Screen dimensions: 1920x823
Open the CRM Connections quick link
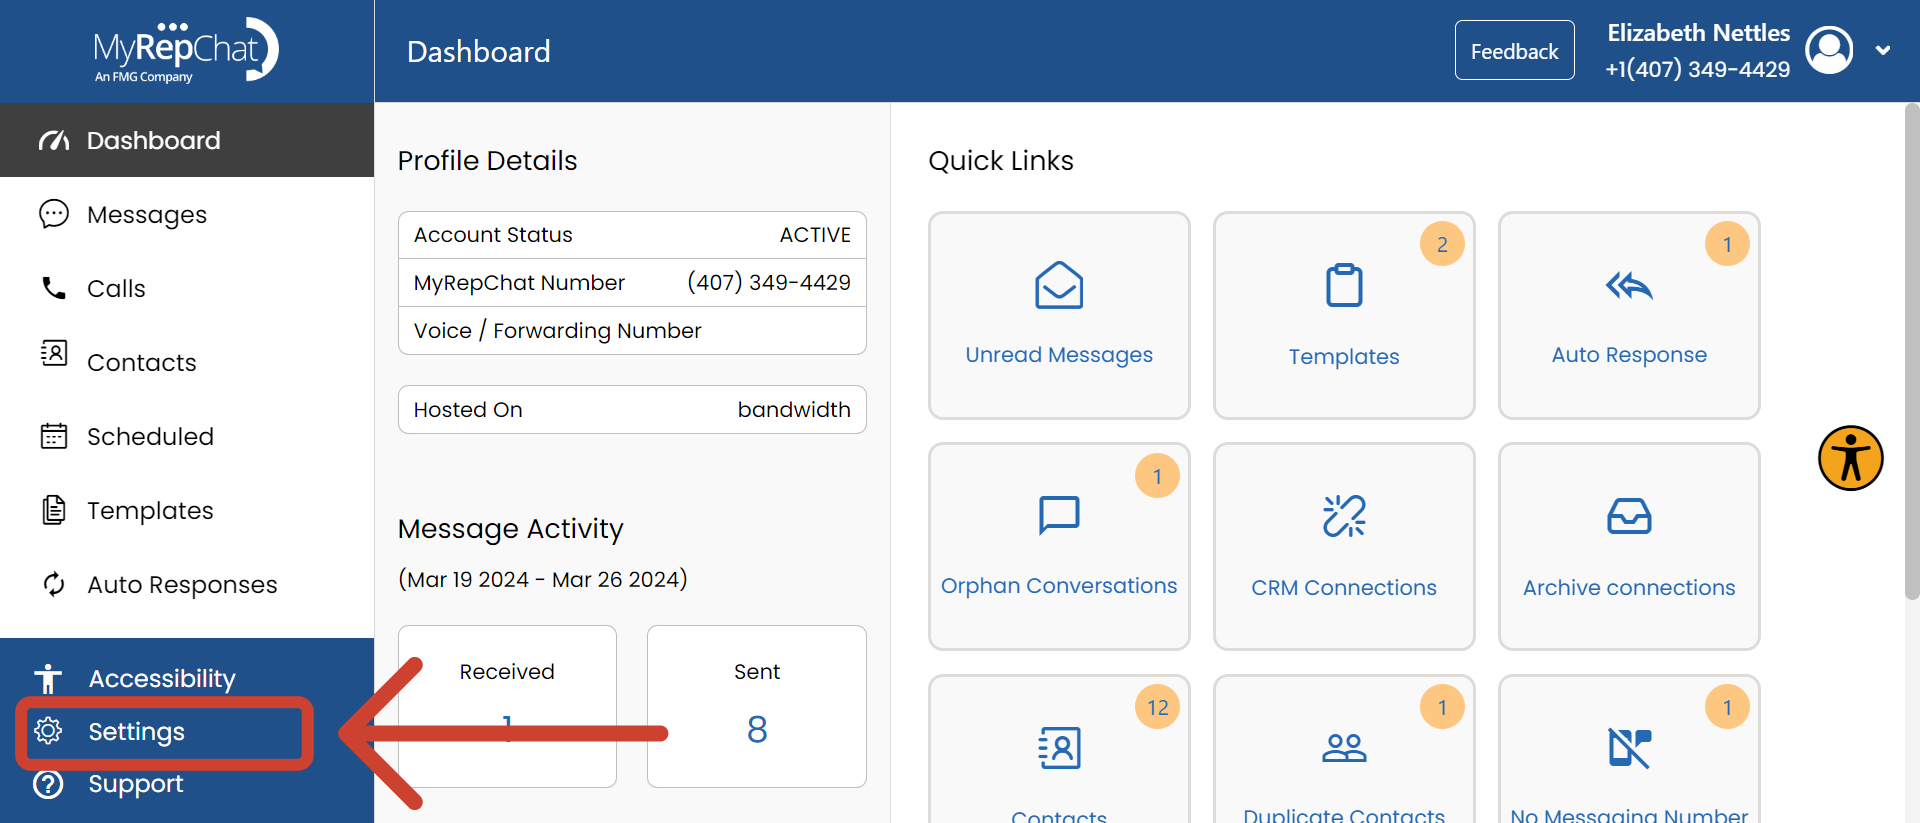[x=1344, y=547]
